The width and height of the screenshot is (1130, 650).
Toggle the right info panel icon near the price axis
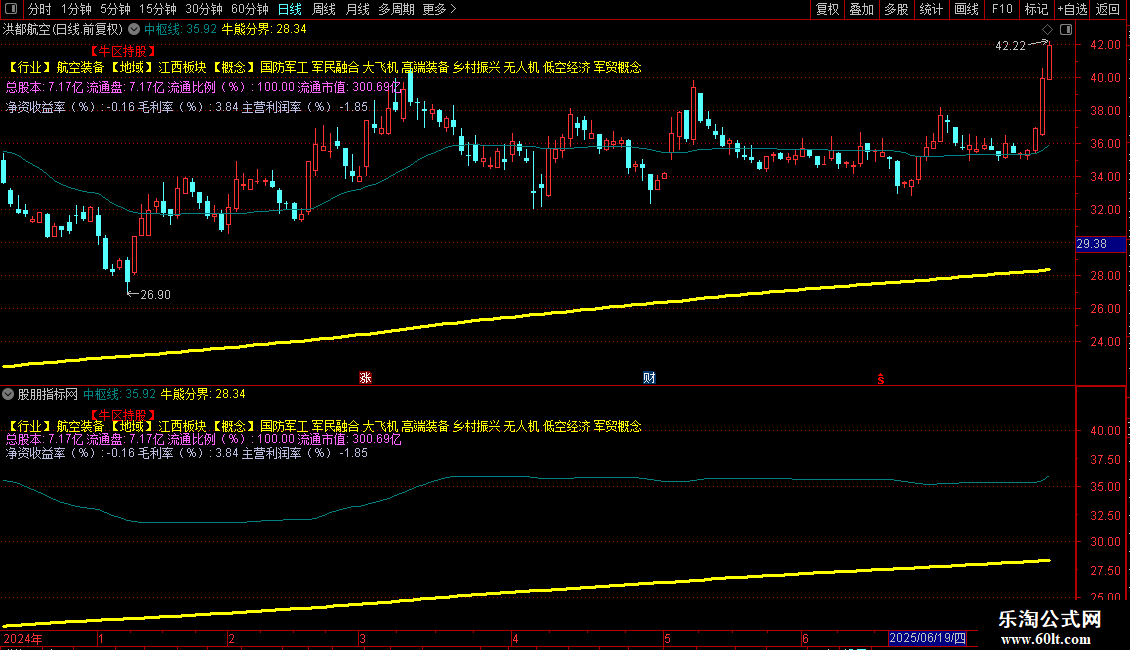click(x=1066, y=30)
